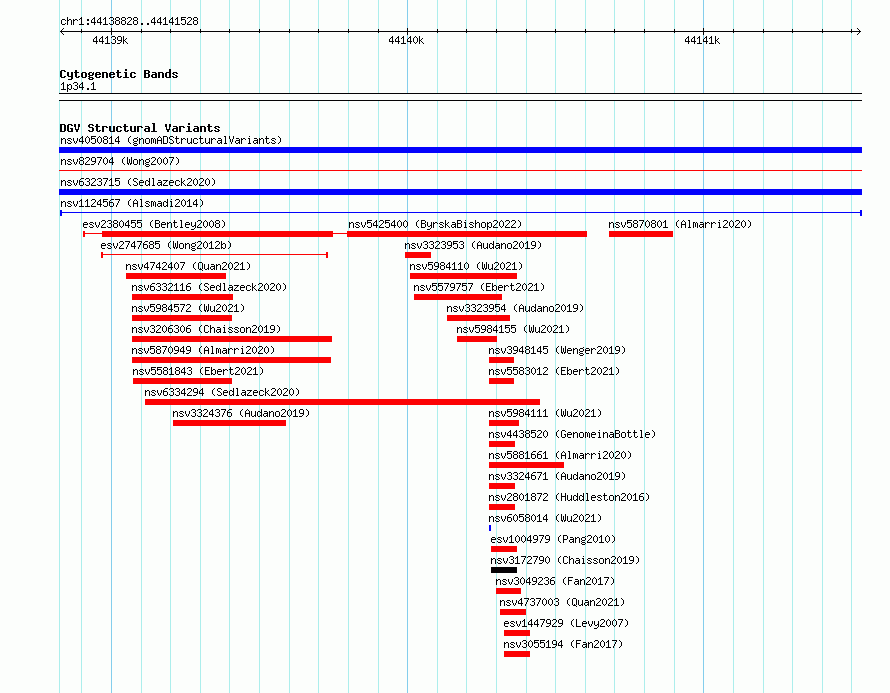Click nsv6334294 (Sedlazeck2020) label
Screen dimensions: 890x693
click(x=222, y=392)
